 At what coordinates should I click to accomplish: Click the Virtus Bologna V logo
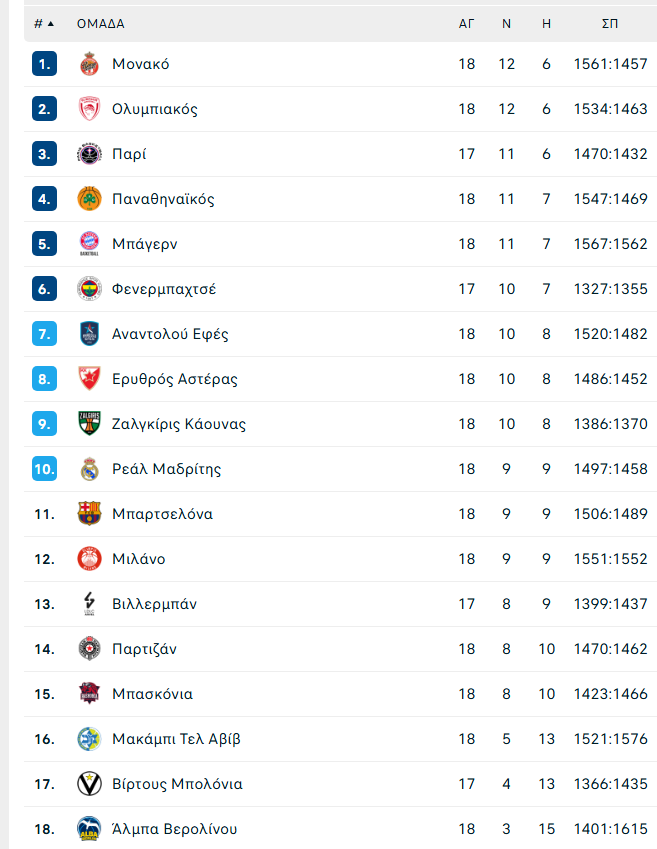89,783
